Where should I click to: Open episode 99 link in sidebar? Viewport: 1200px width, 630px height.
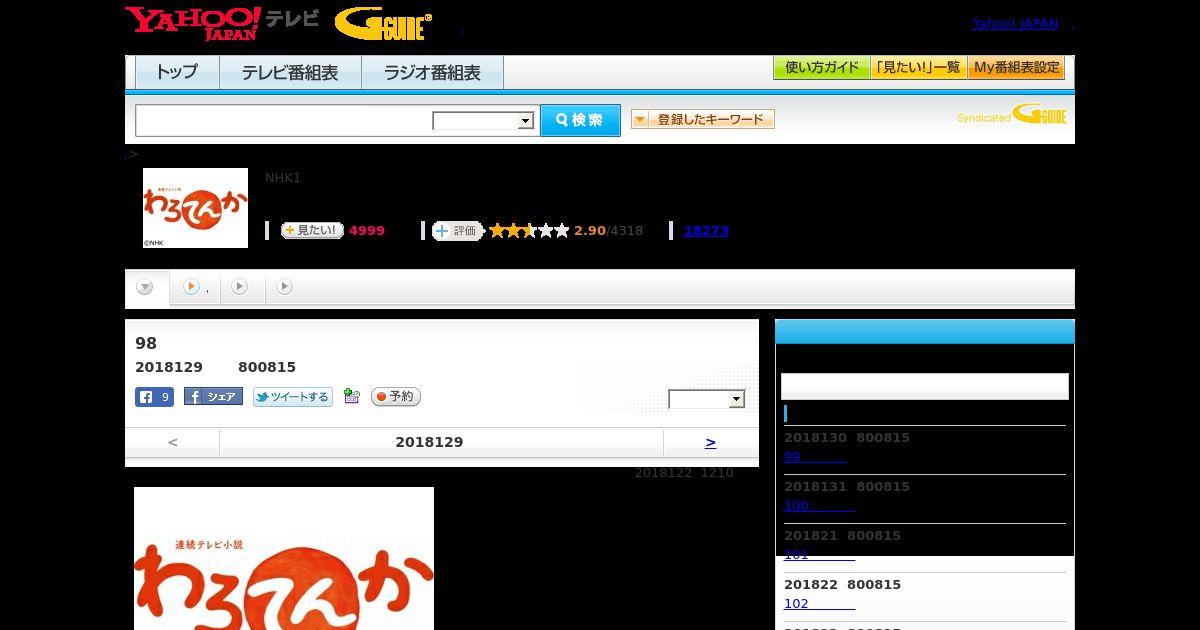[x=815, y=456]
